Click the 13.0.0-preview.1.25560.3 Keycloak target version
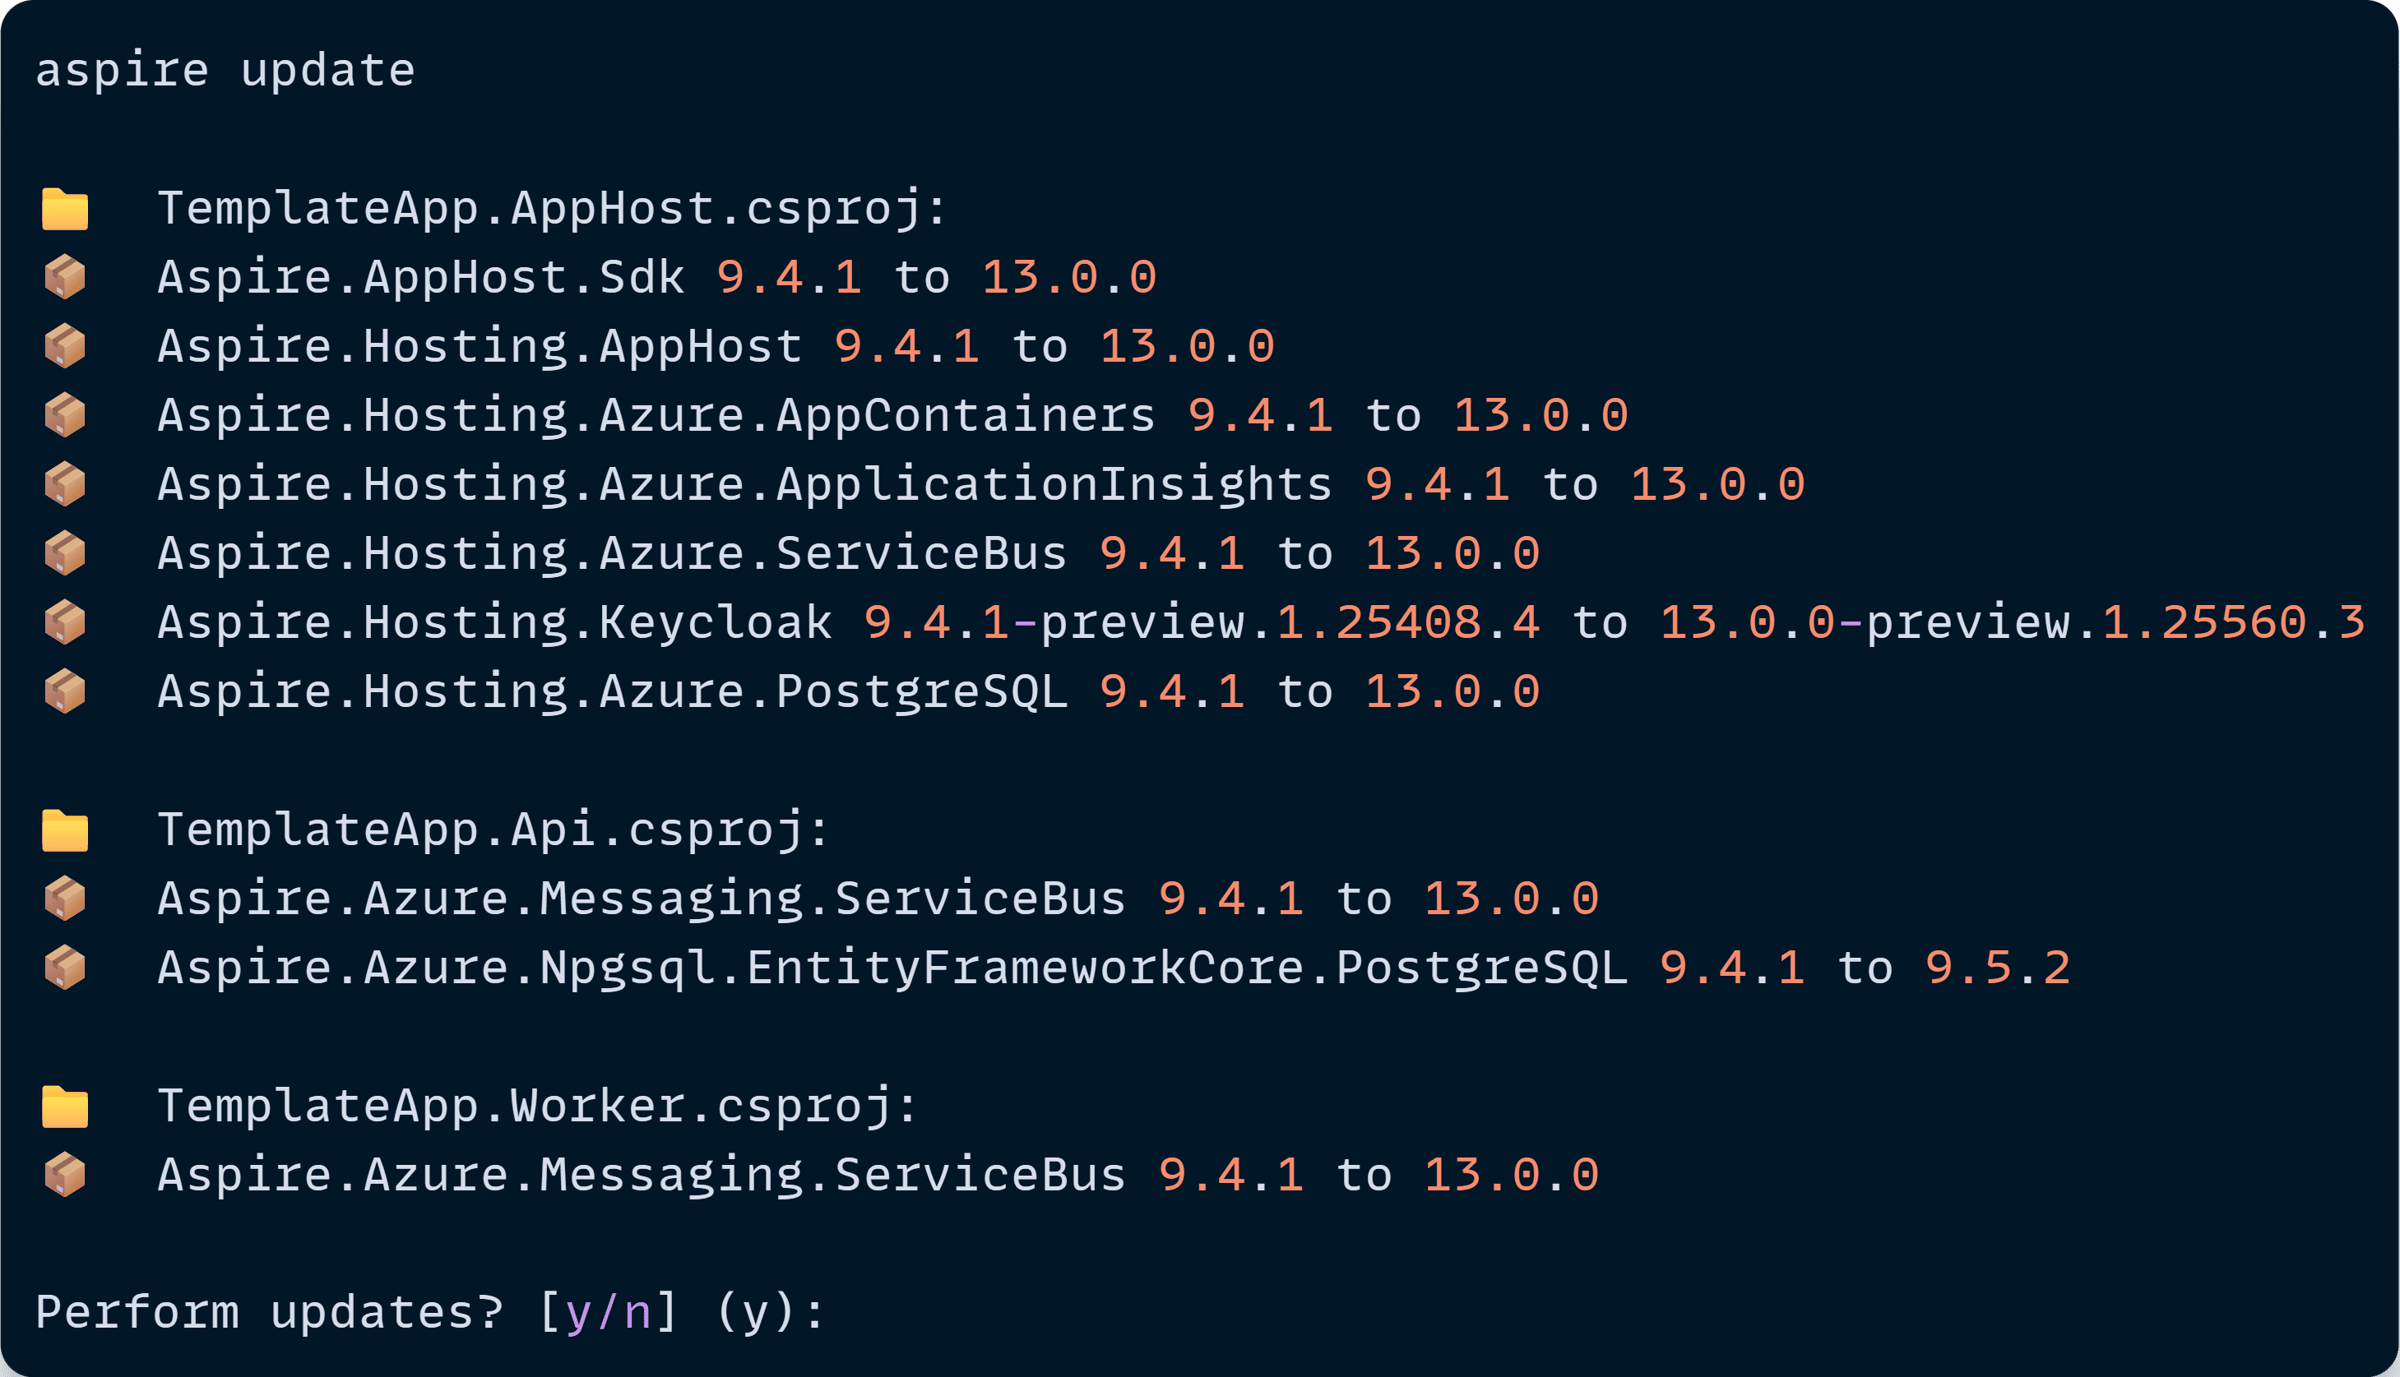The image size is (2400, 1377). tap(2012, 623)
